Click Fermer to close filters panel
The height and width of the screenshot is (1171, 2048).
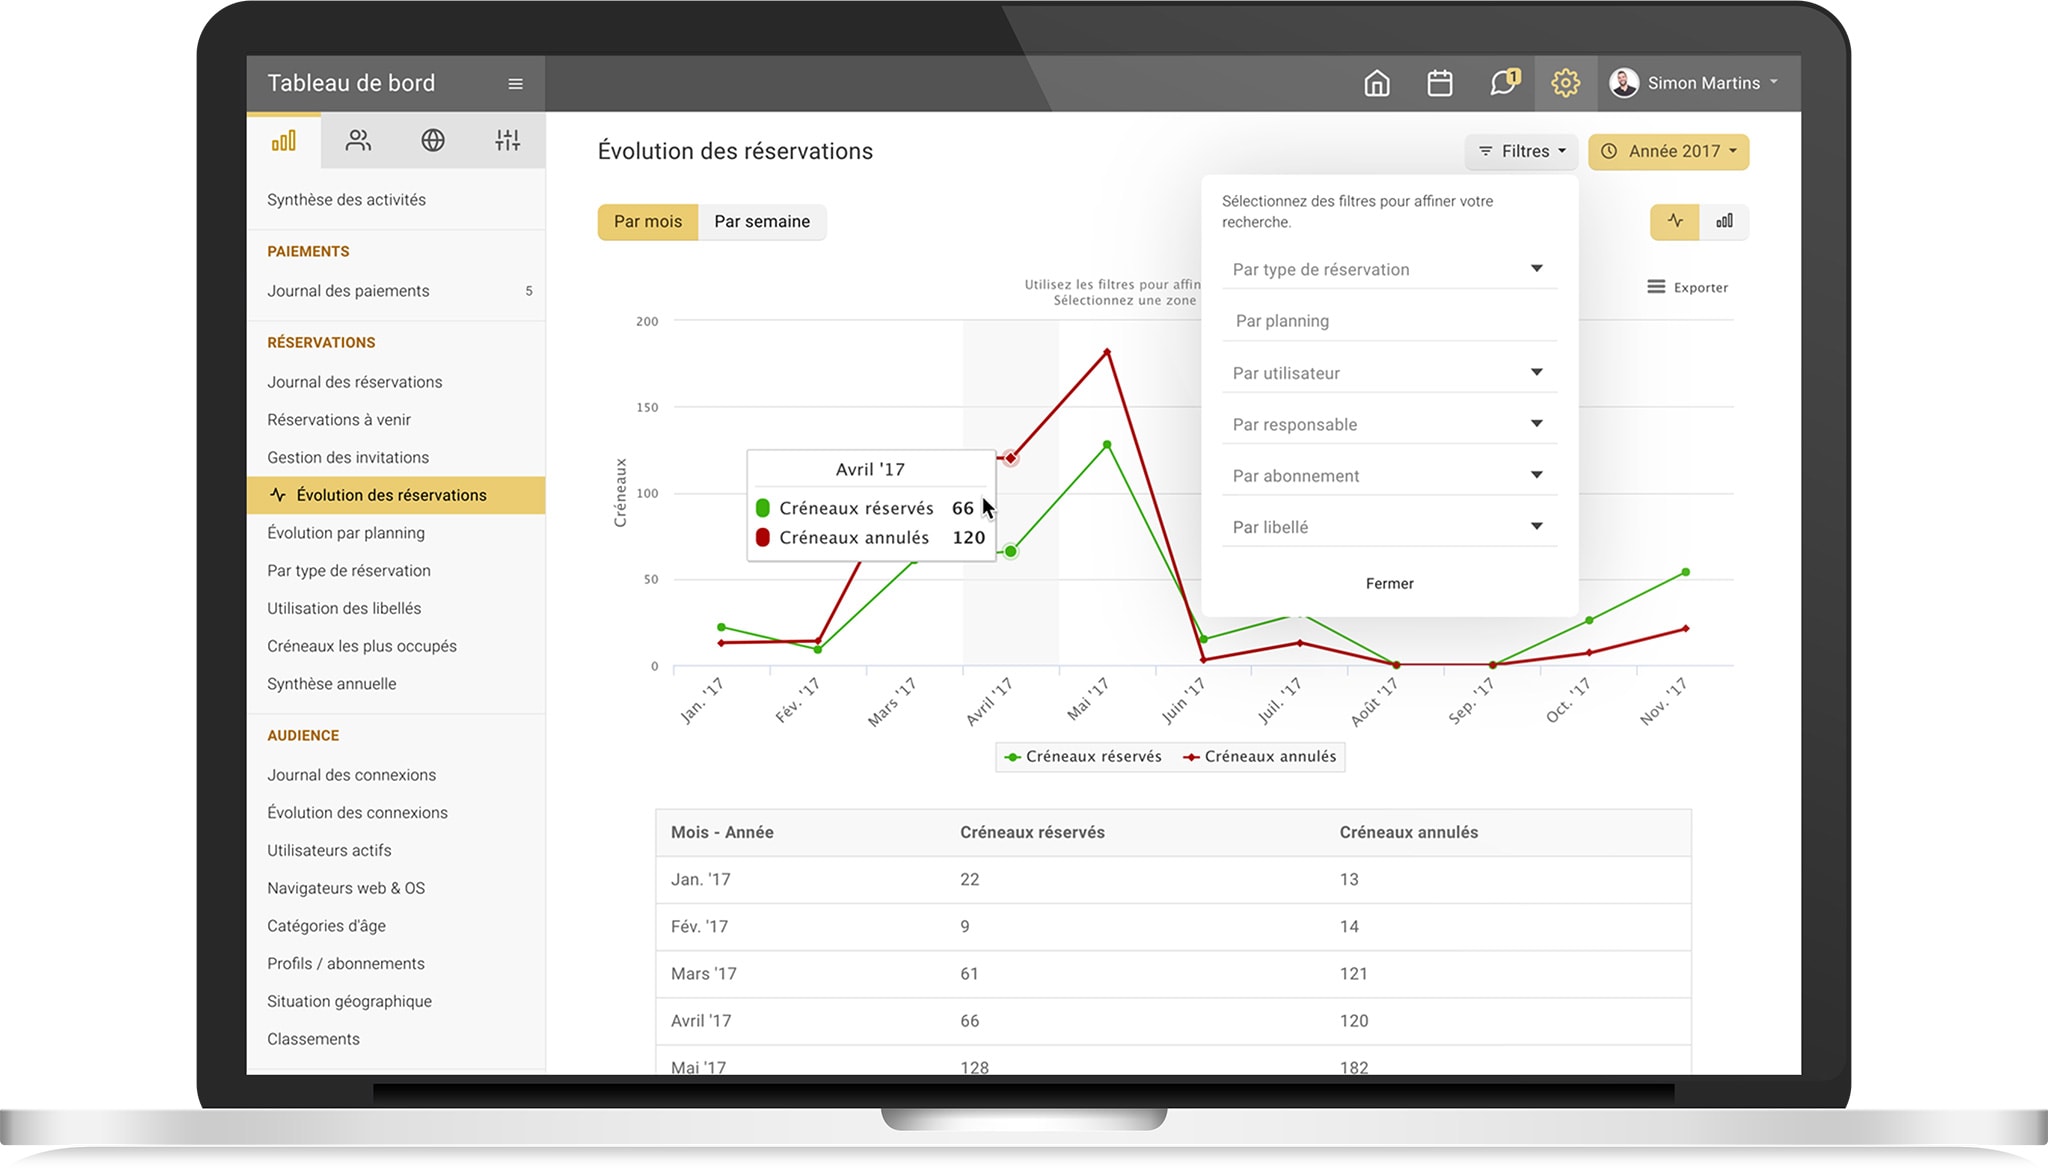click(x=1389, y=584)
